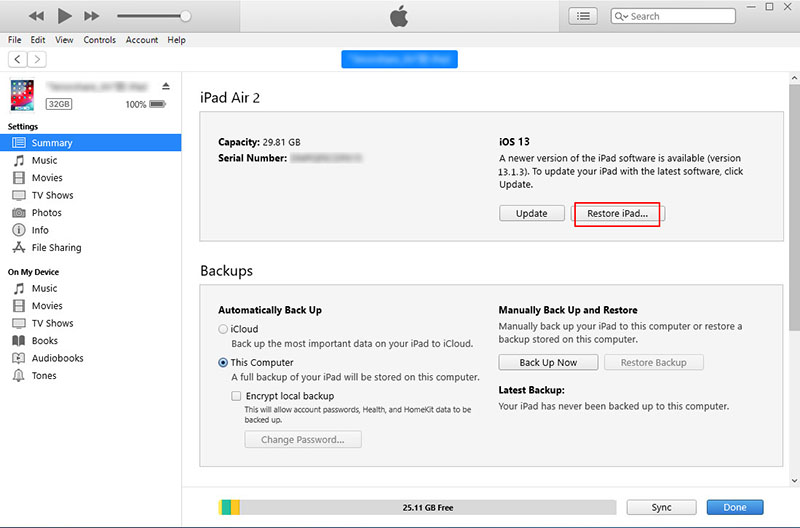Click TV Shows icon under On My Device
Viewport: 800px width, 528px height.
point(19,323)
